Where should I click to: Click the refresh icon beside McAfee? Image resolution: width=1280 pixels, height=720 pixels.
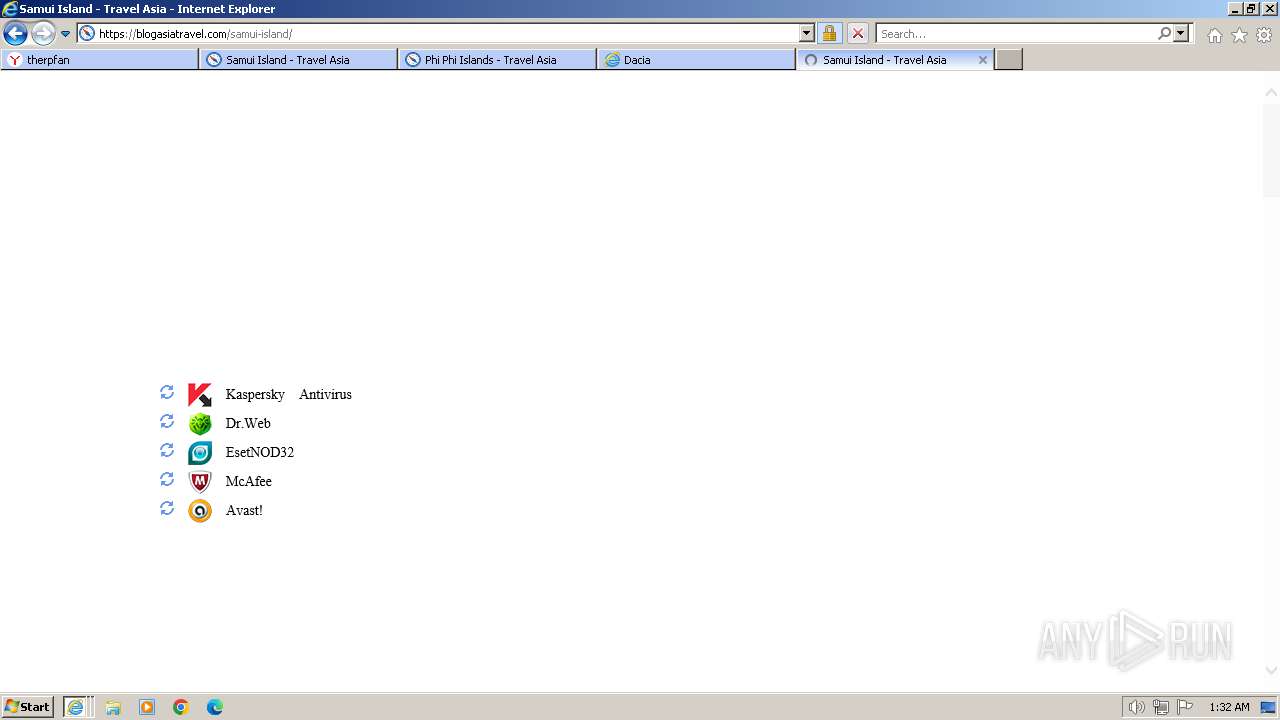pos(167,479)
